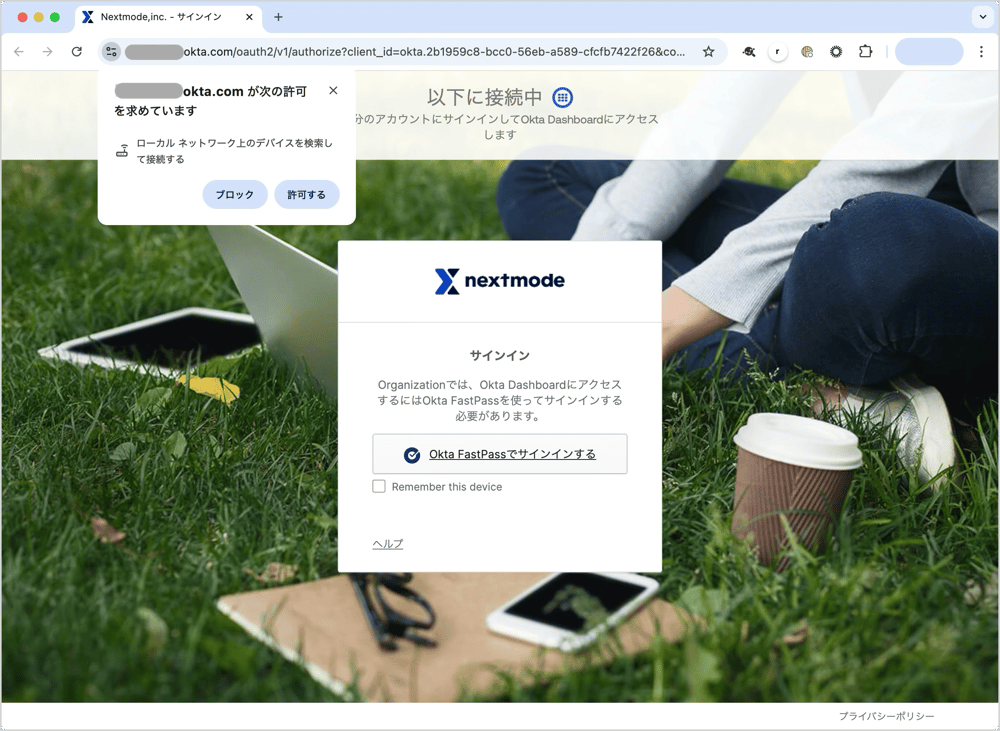The height and width of the screenshot is (731, 1000).
Task: Click the browser back arrow
Action: coord(19,52)
